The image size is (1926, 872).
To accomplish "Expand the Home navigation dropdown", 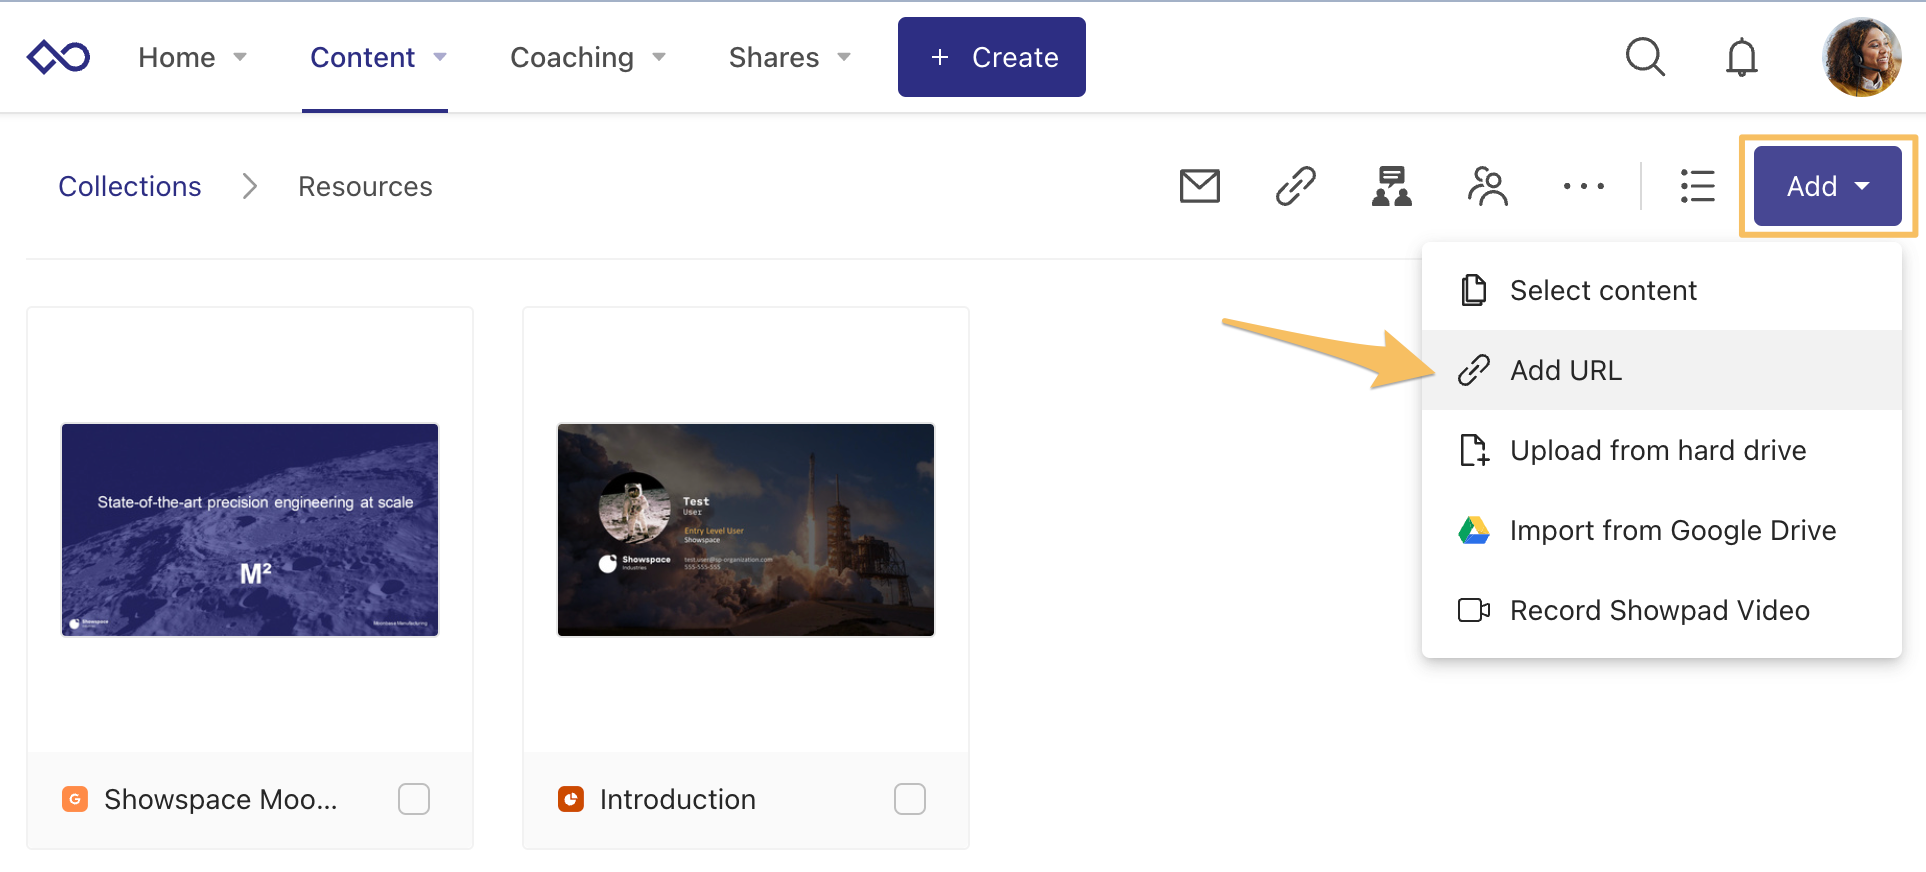I will (x=192, y=57).
